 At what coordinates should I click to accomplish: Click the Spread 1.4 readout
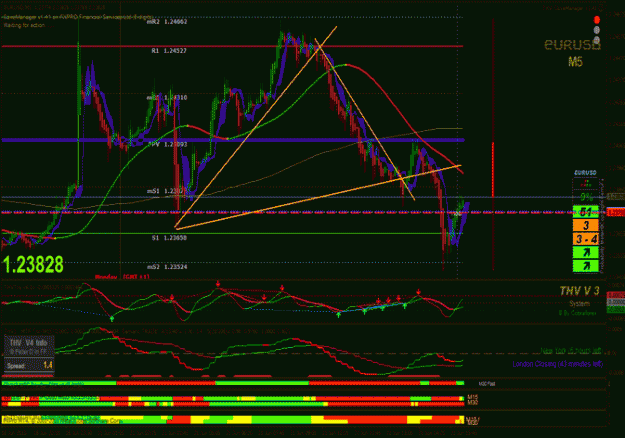click(29, 365)
